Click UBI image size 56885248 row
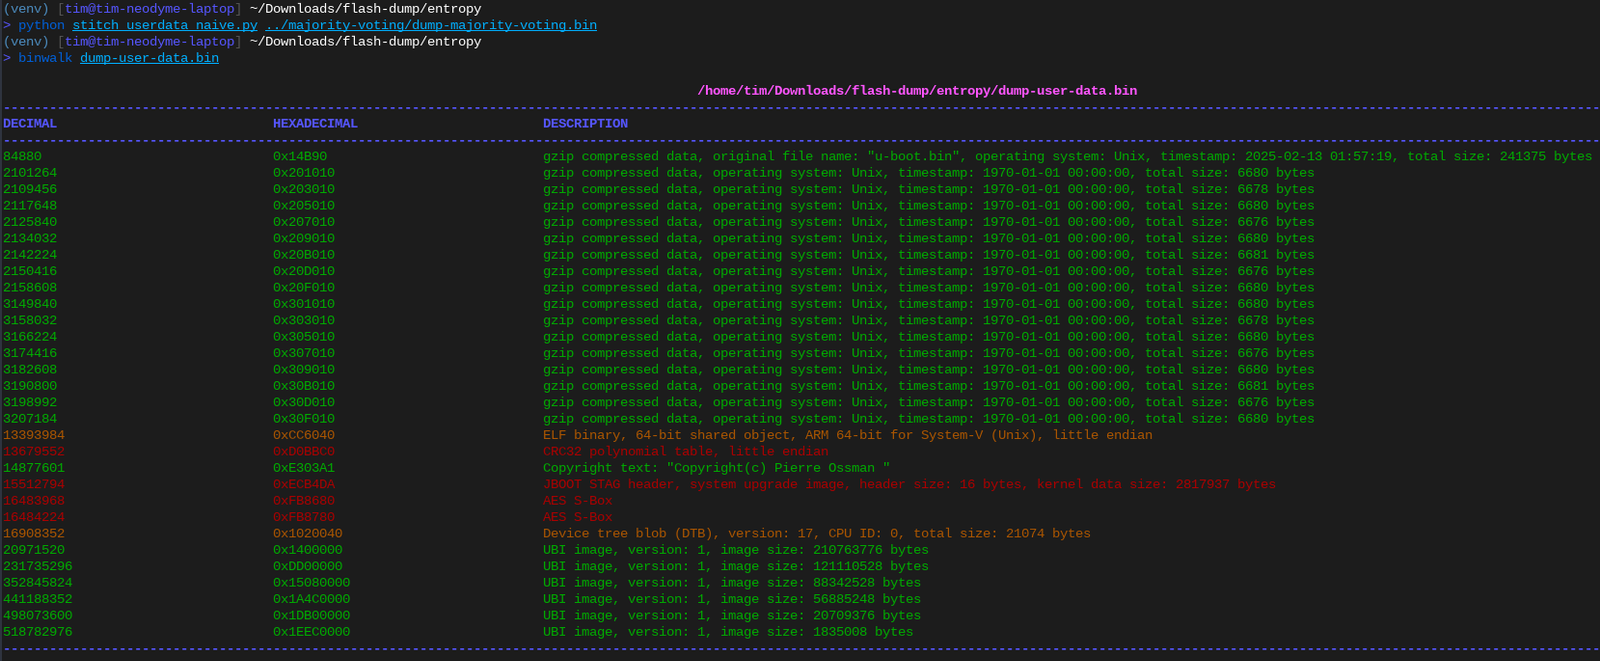 click(732, 599)
